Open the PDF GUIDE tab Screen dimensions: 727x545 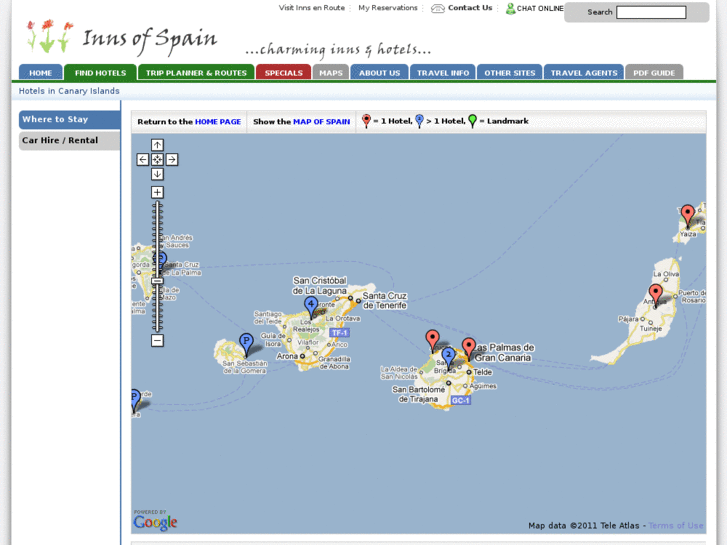point(654,72)
